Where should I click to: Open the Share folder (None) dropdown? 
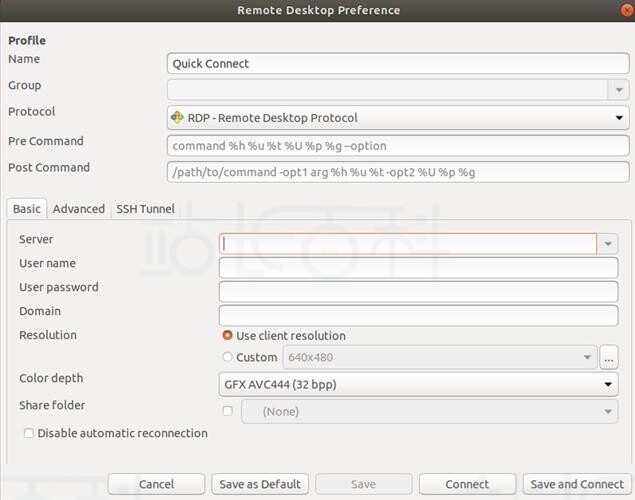point(430,411)
